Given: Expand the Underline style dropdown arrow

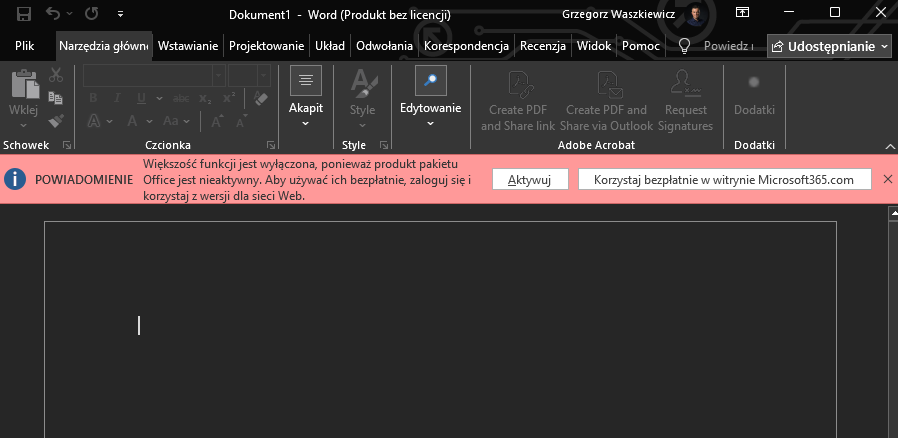Looking at the screenshot, I should pos(157,99).
